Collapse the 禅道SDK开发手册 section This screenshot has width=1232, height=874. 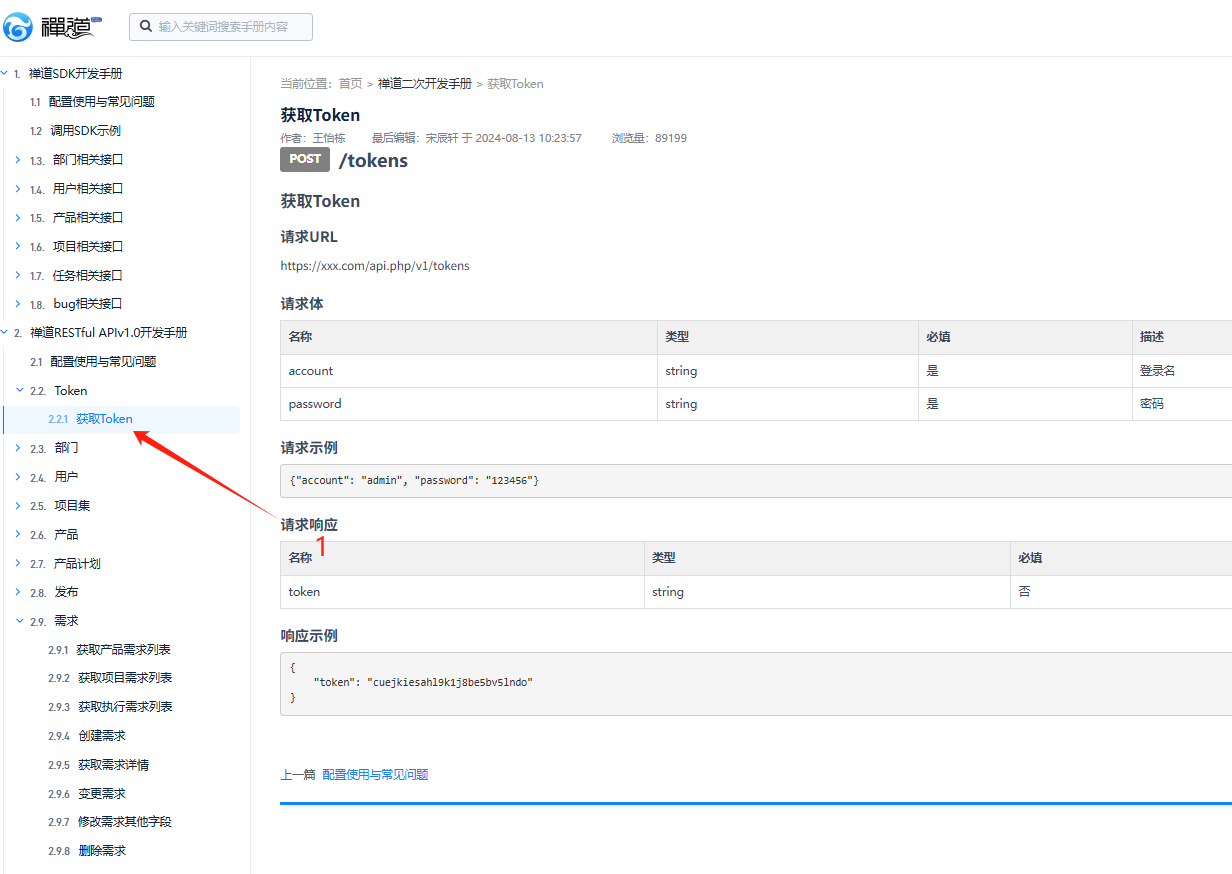pyautogui.click(x=5, y=73)
